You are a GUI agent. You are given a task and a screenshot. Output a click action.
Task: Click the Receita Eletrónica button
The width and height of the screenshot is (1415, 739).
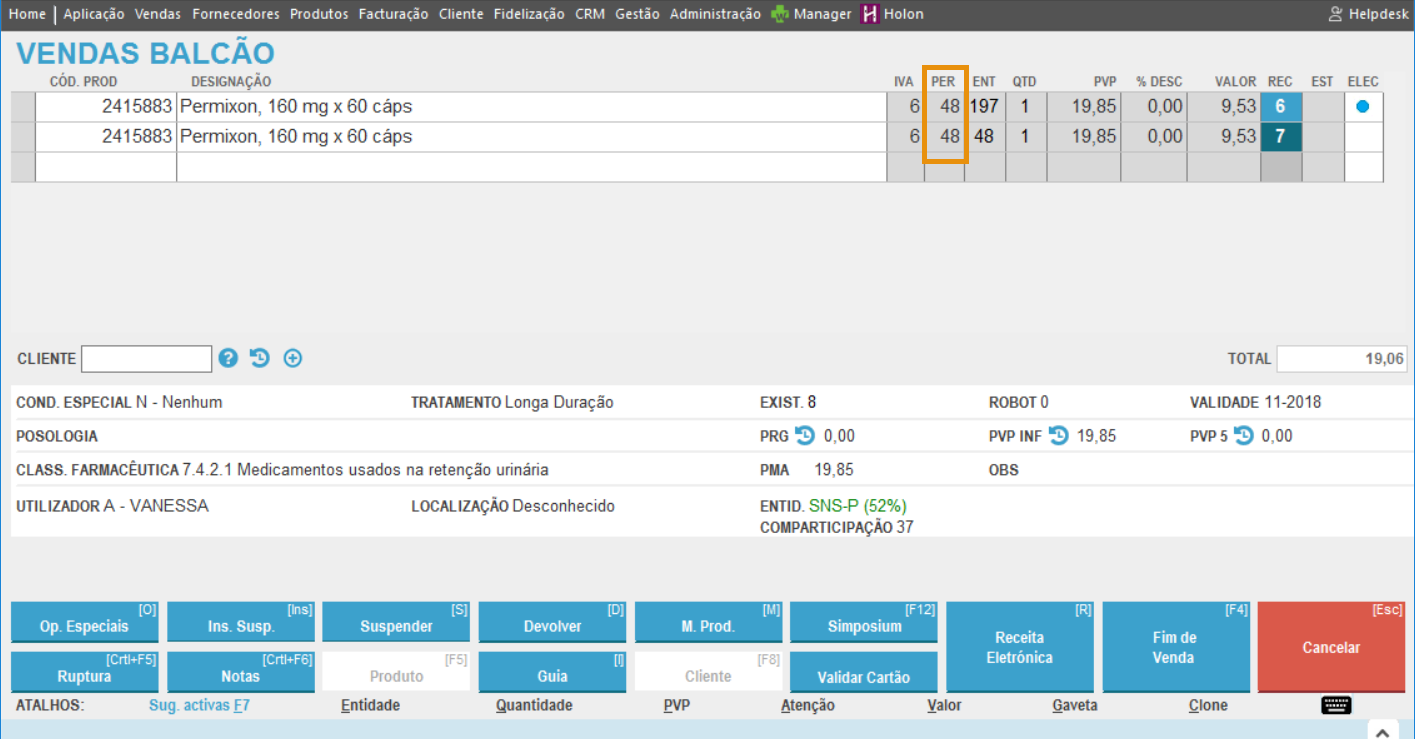1019,647
